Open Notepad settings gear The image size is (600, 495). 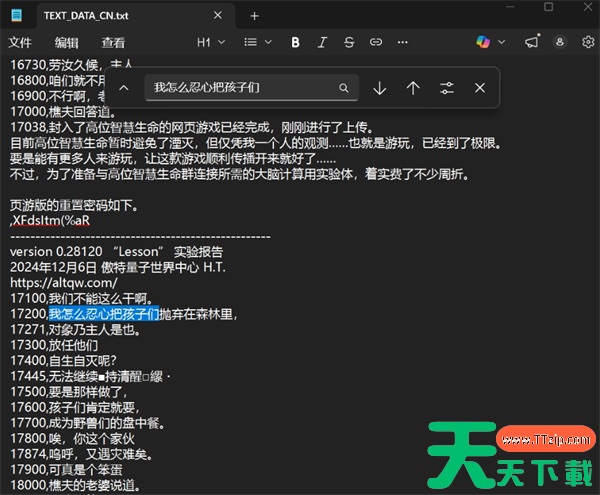(588, 42)
